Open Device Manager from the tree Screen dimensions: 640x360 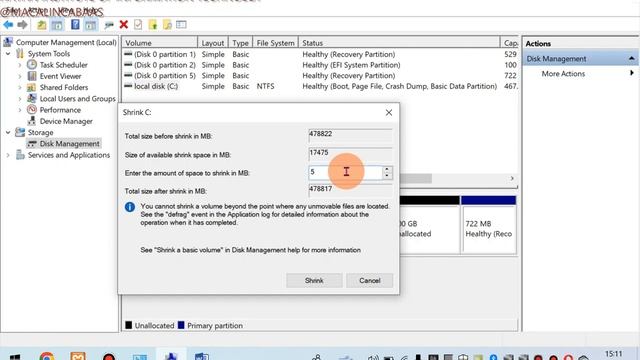pyautogui.click(x=66, y=121)
